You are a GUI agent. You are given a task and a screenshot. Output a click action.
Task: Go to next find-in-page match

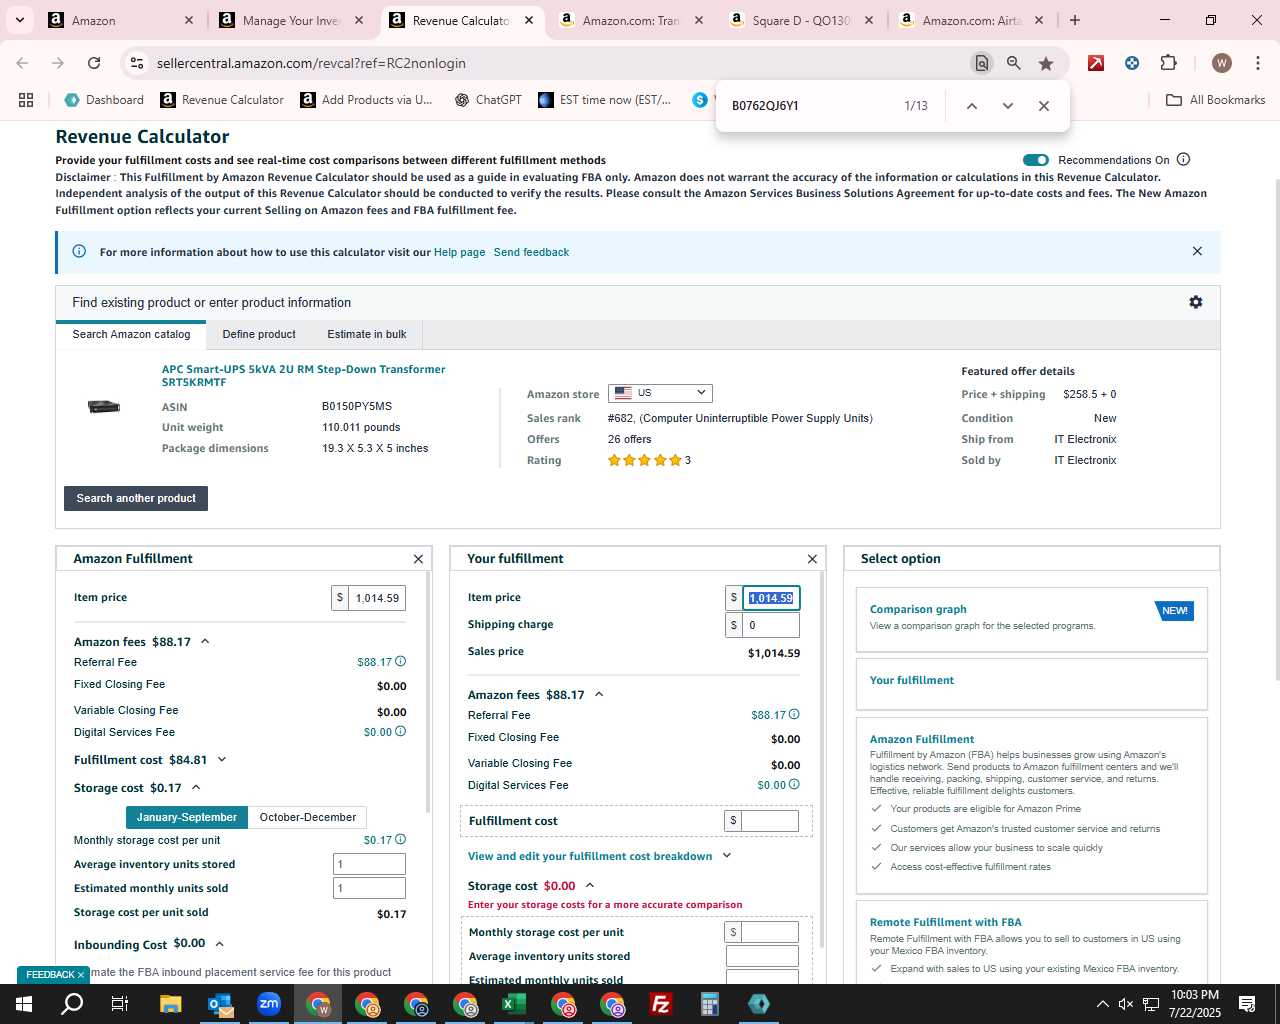point(1007,106)
